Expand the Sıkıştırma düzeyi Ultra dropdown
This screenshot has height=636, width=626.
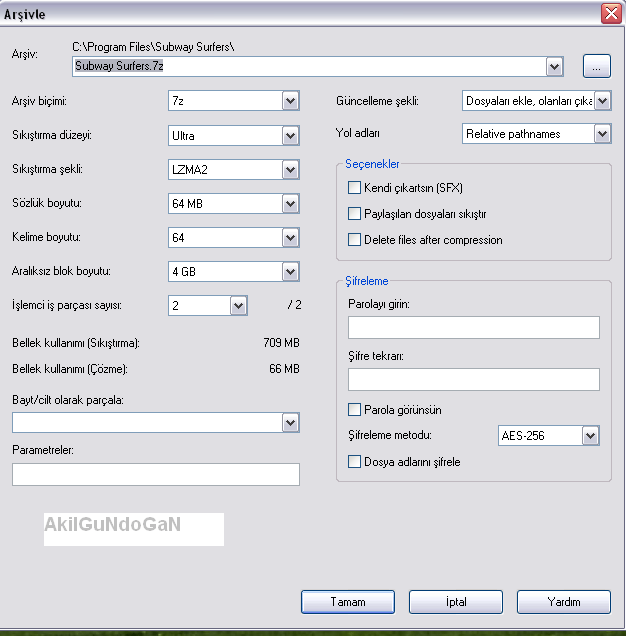[290, 135]
